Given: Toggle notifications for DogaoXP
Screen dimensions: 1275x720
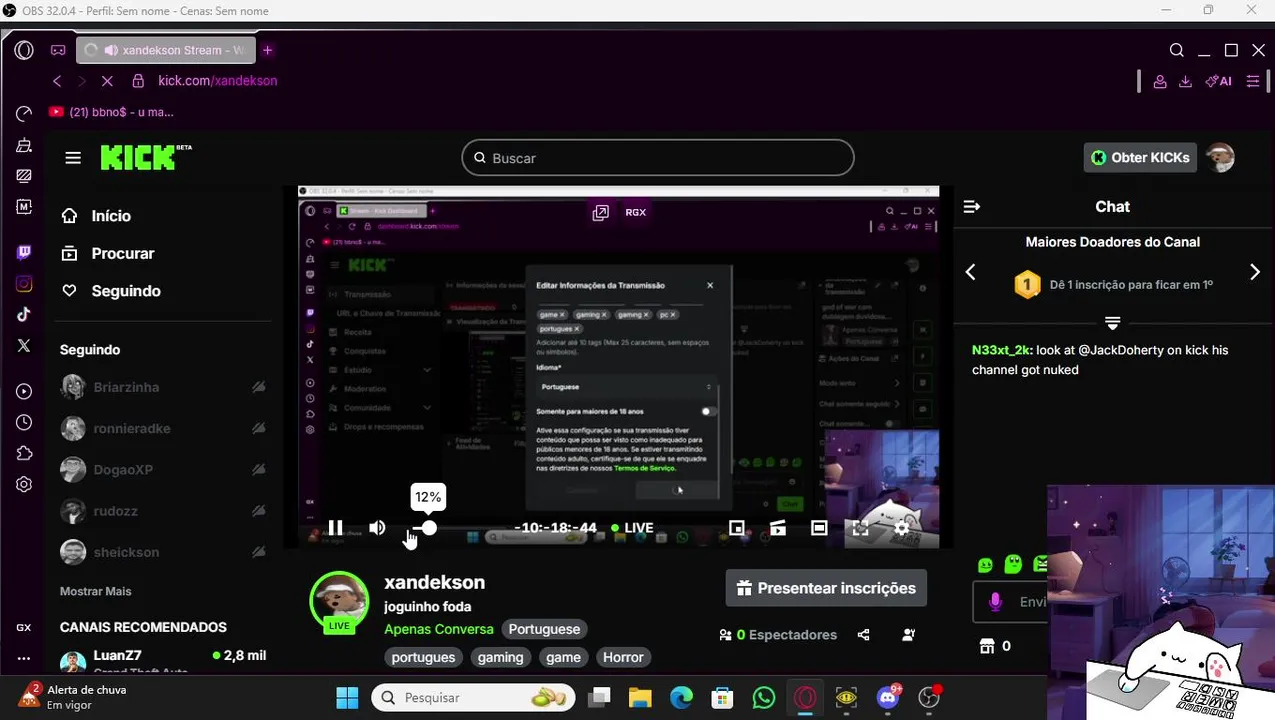Looking at the screenshot, I should click(258, 469).
